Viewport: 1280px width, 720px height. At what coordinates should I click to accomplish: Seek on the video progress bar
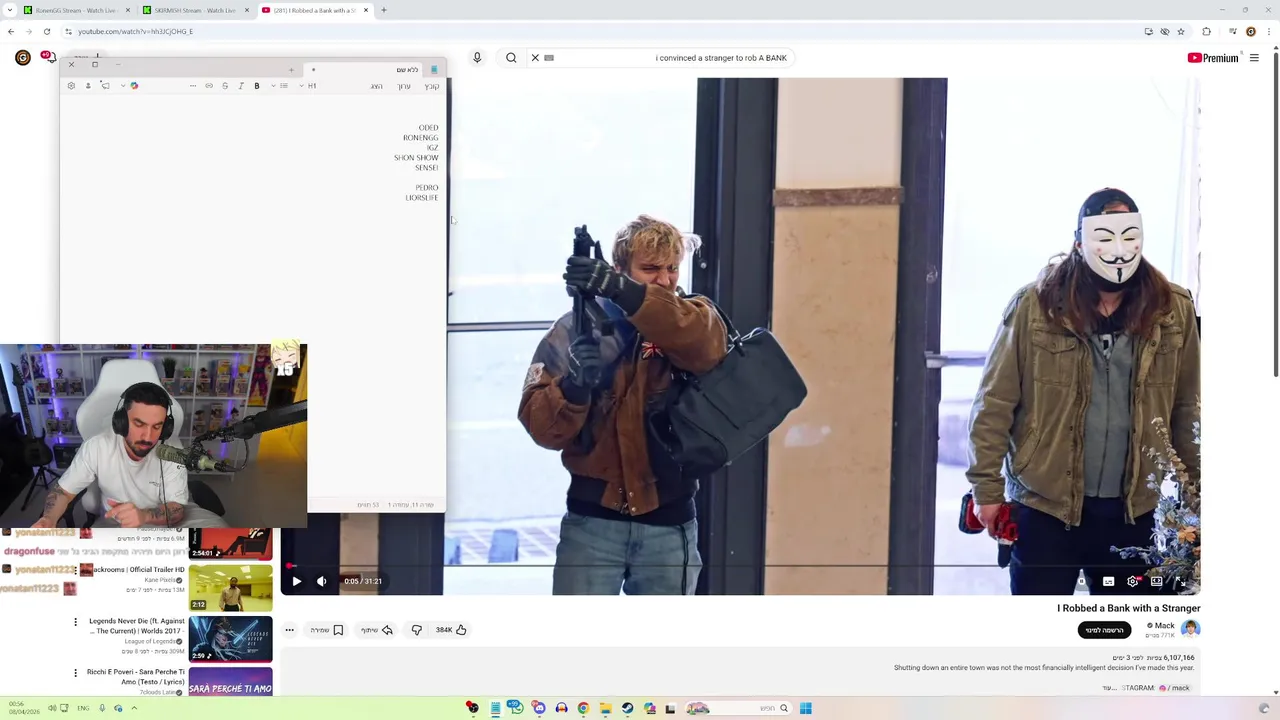(740, 566)
